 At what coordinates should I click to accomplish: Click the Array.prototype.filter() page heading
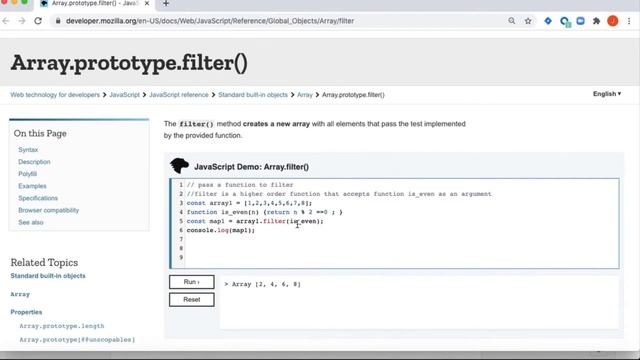tap(129, 63)
